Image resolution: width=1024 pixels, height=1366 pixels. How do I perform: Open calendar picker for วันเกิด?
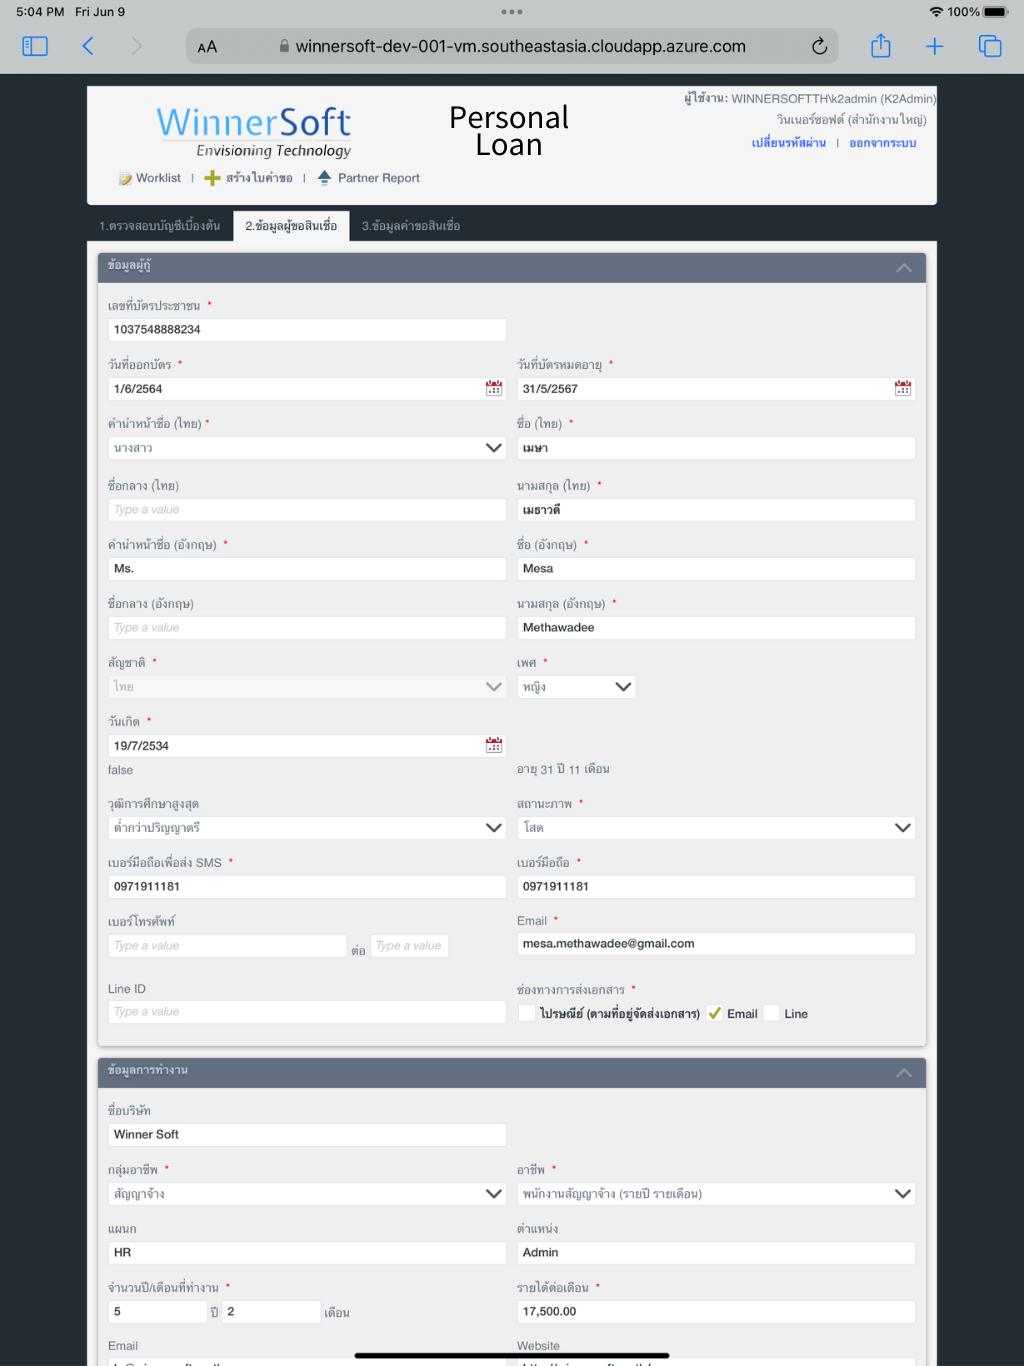pyautogui.click(x=494, y=745)
